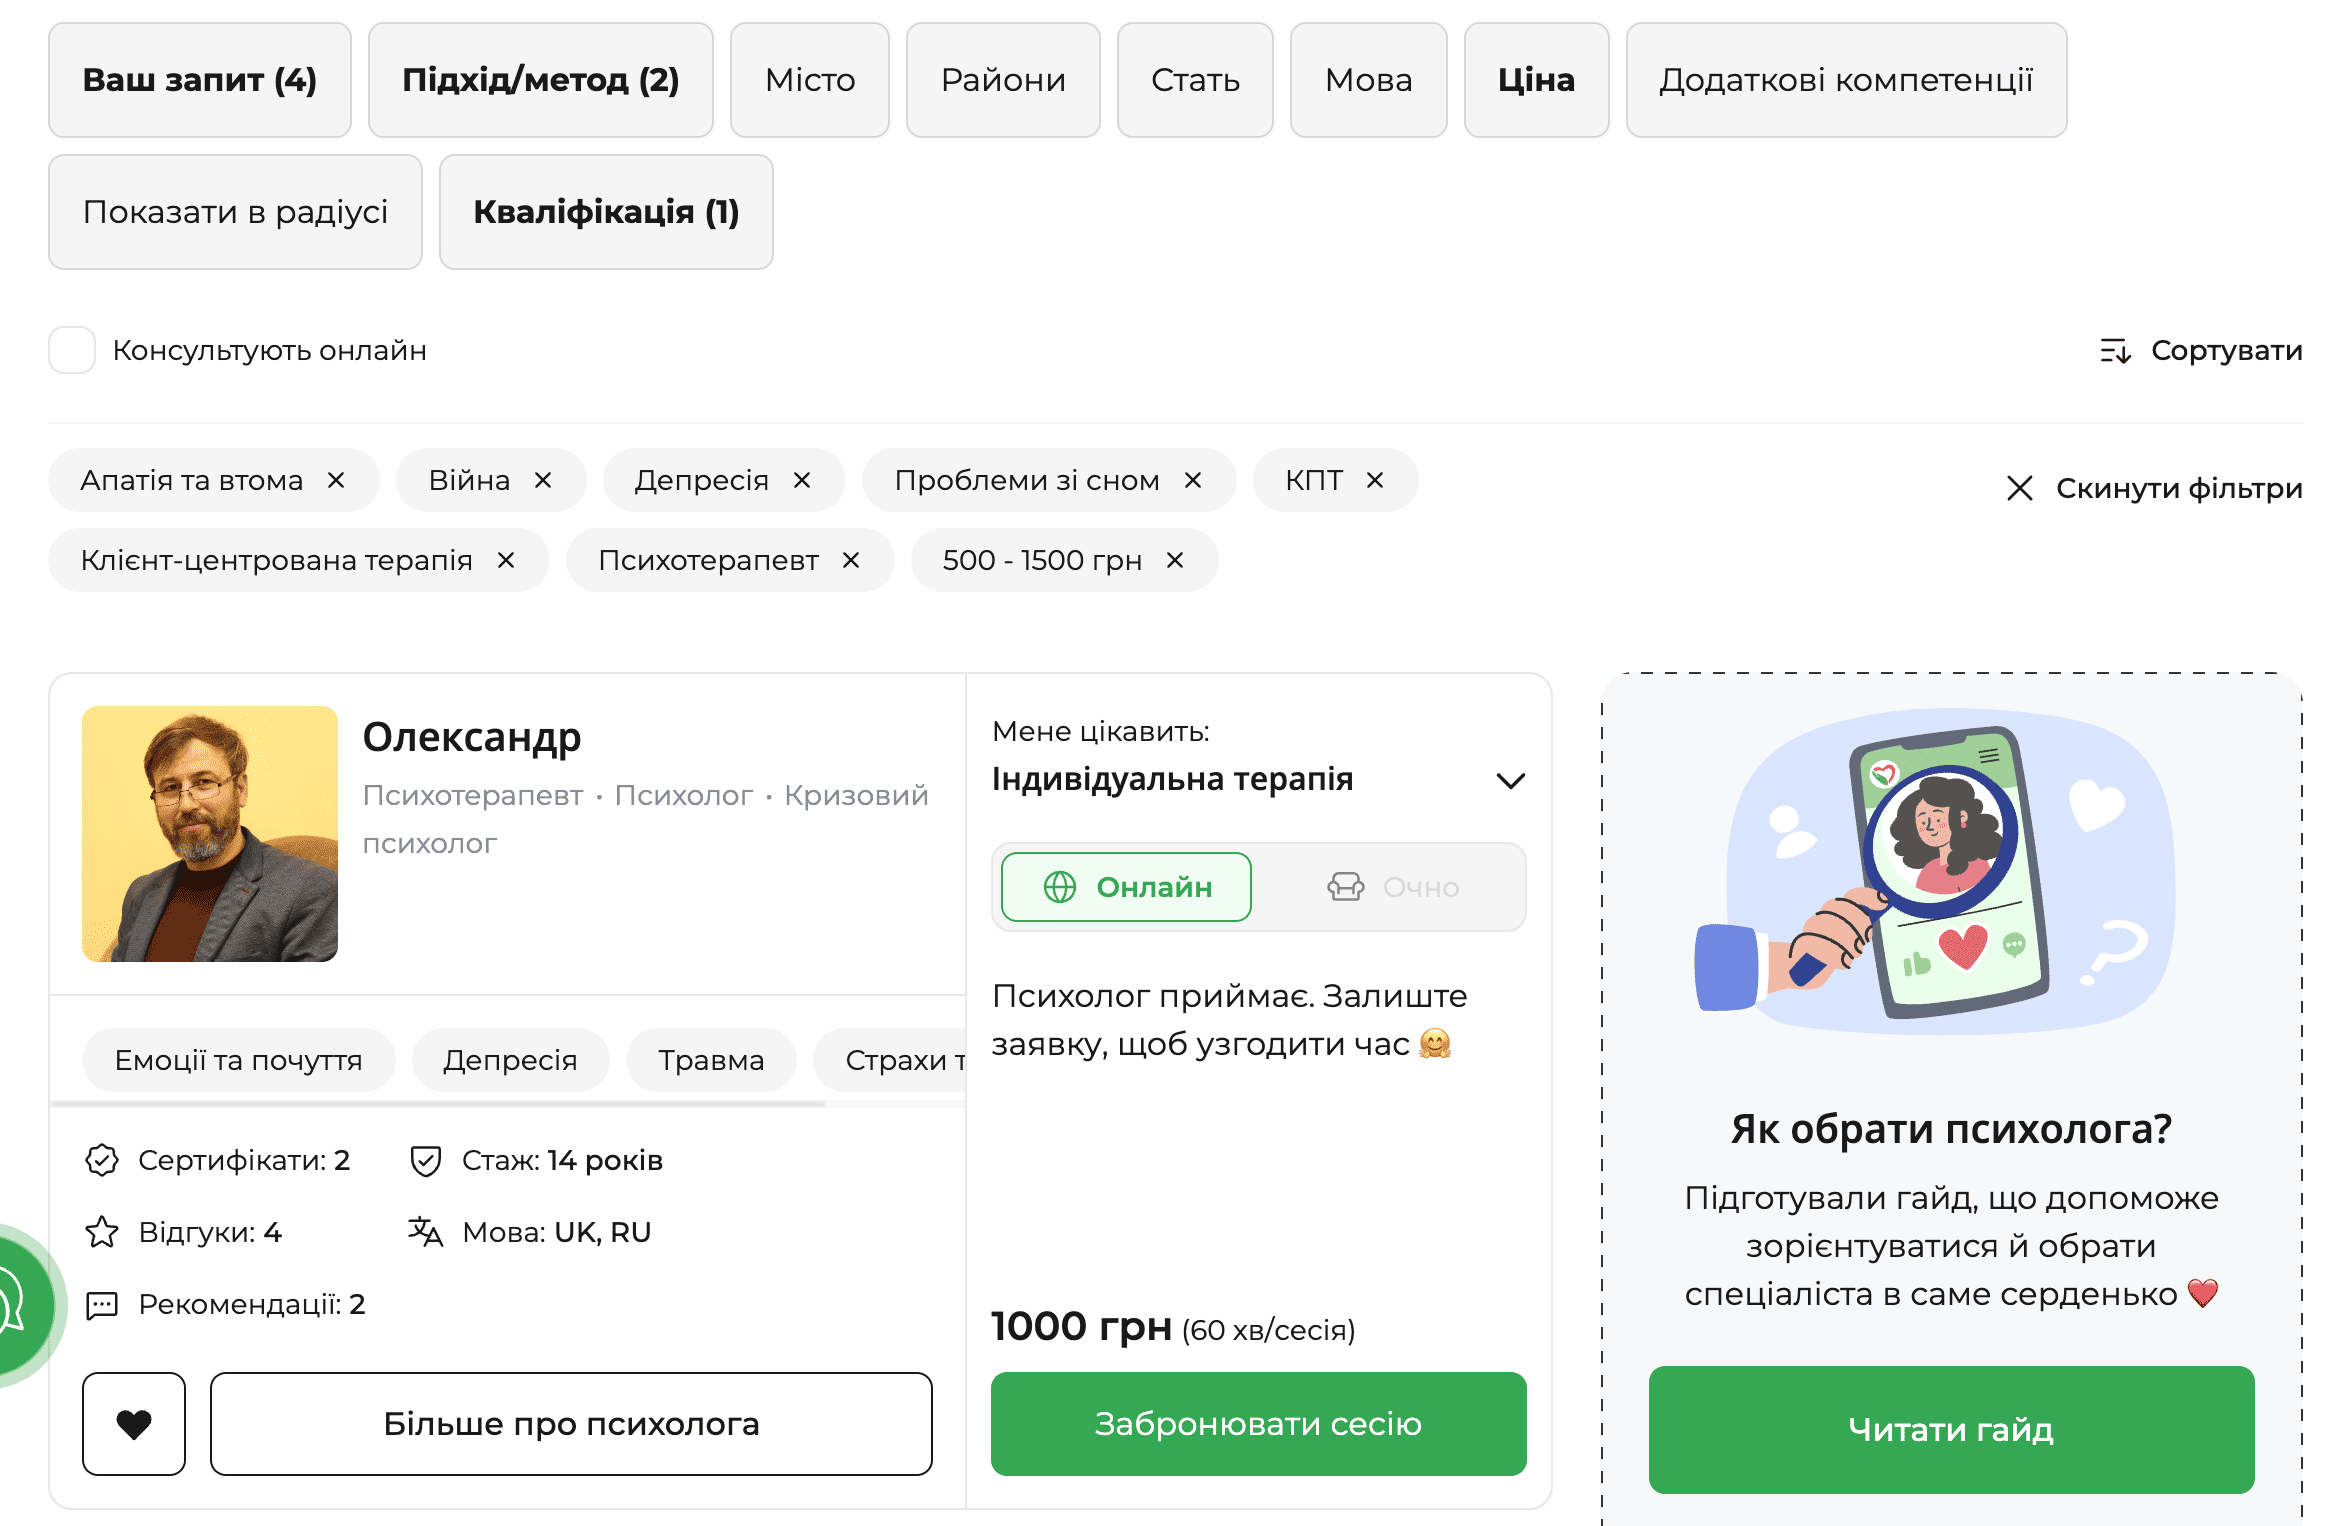Select the «Ціна» filter tab
Viewport: 2342px width, 1526px height.
pos(1536,79)
